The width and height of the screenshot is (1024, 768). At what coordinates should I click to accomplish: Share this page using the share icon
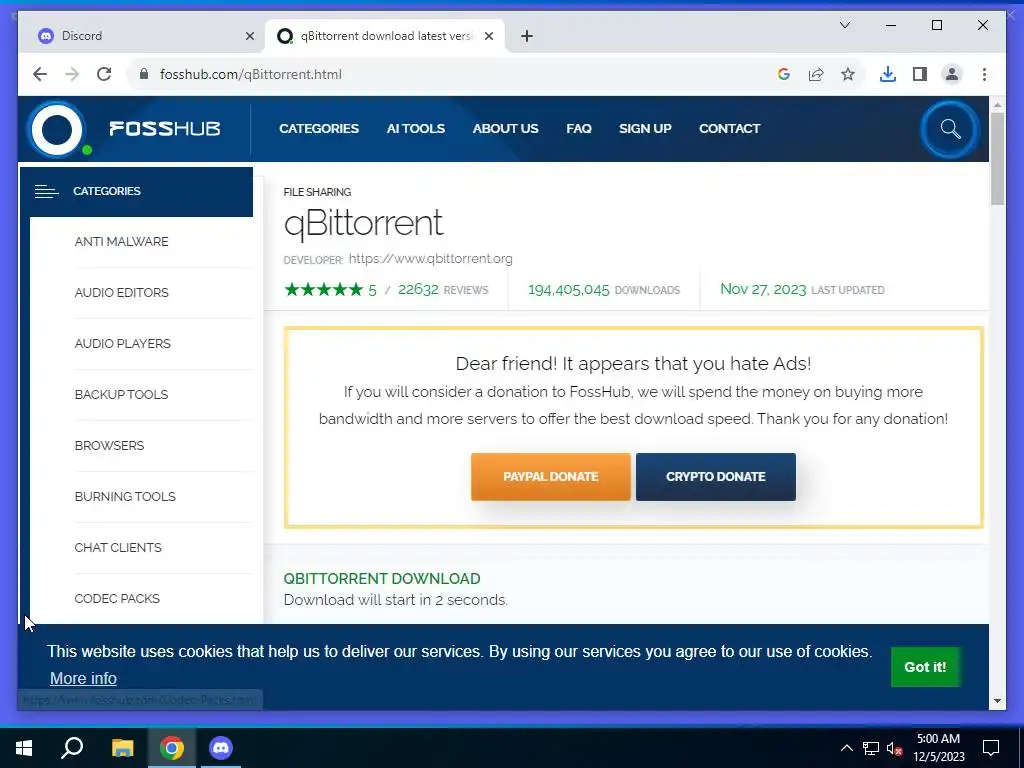point(816,74)
